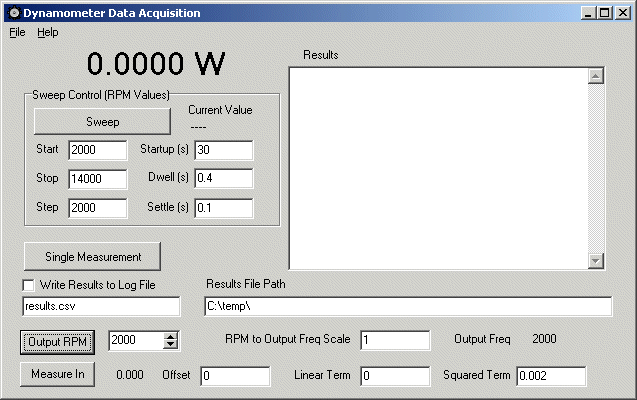Click the Start RPM input field
The image size is (637, 400).
[97, 150]
